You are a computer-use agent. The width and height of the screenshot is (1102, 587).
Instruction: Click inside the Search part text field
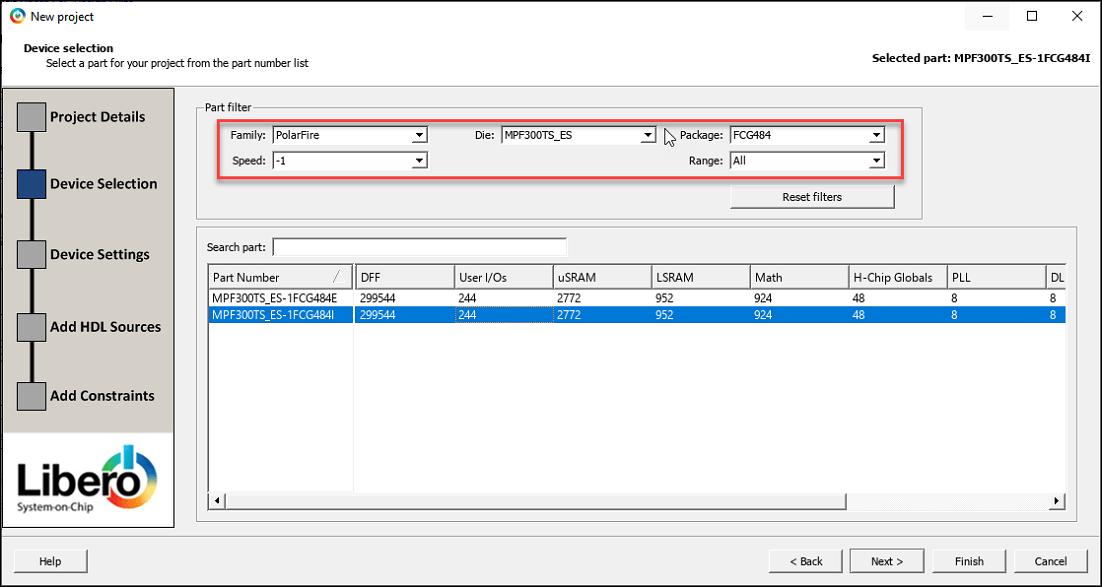pyautogui.click(x=419, y=247)
